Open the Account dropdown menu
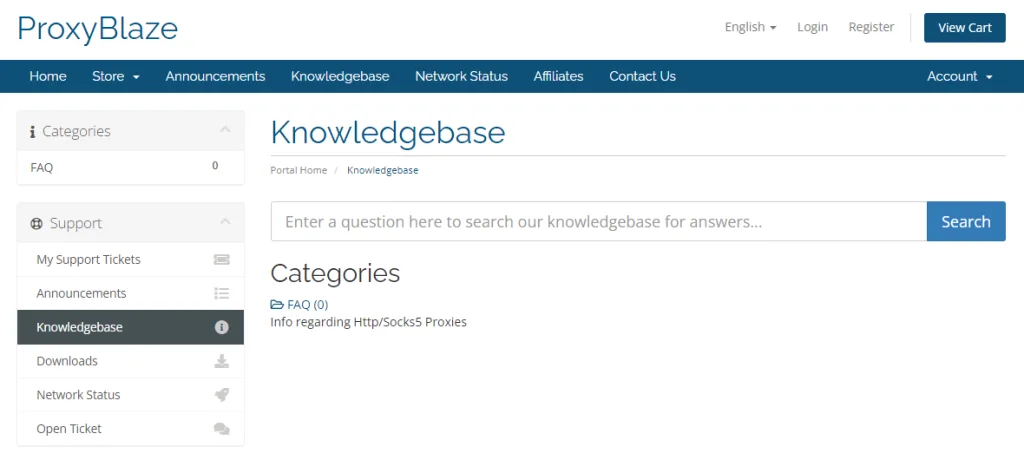 coord(959,76)
